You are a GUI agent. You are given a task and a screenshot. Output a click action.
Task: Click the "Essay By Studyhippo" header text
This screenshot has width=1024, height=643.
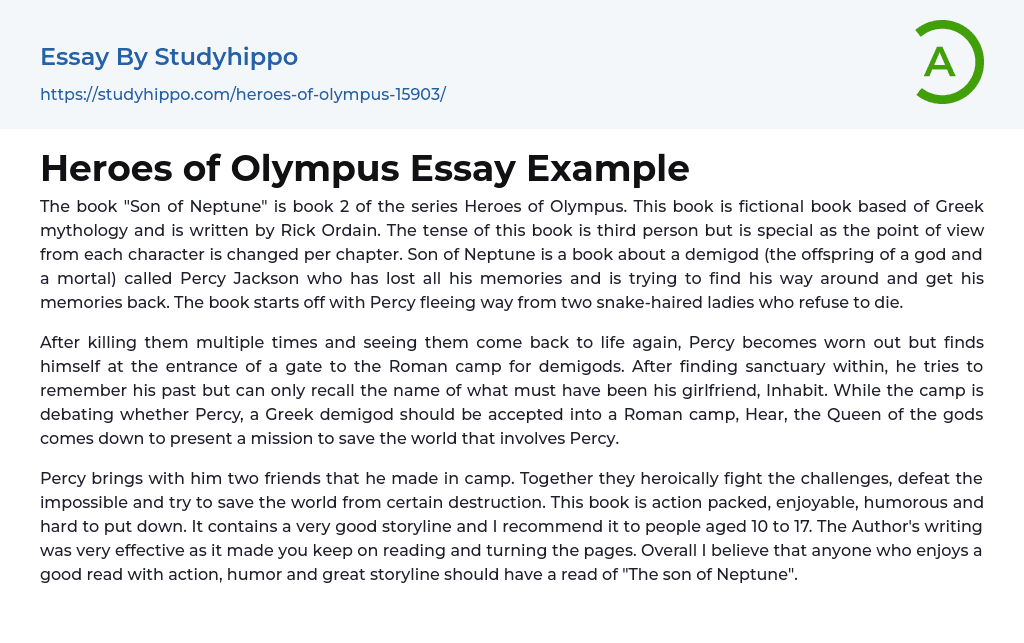[x=169, y=57]
